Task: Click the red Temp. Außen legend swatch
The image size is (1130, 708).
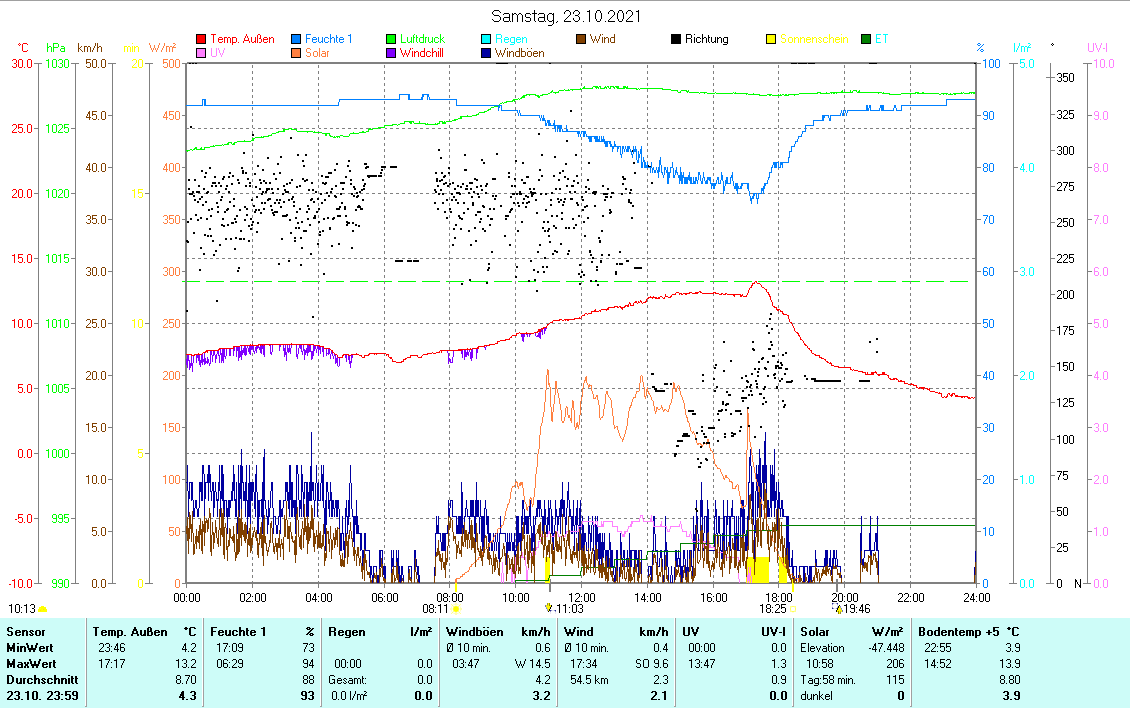Action: 202,40
